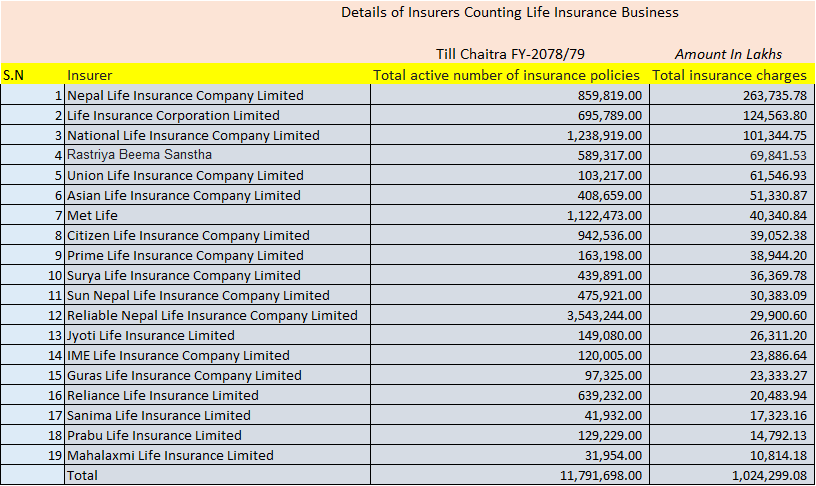Screen dimensions: 816x486
Task: Click policies value 41,932.00
Action: pyautogui.click(x=614, y=416)
